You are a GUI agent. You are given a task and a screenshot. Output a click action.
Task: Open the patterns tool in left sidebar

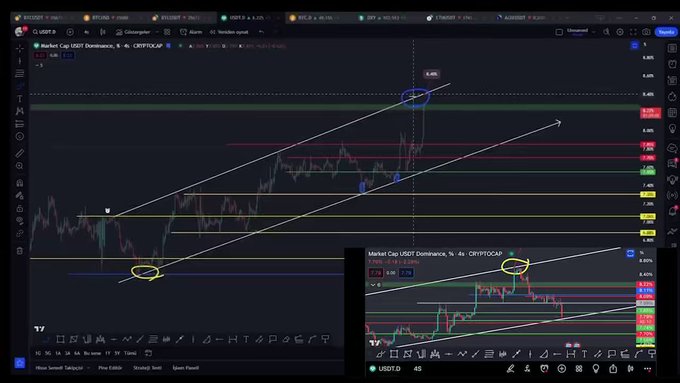pyautogui.click(x=20, y=111)
